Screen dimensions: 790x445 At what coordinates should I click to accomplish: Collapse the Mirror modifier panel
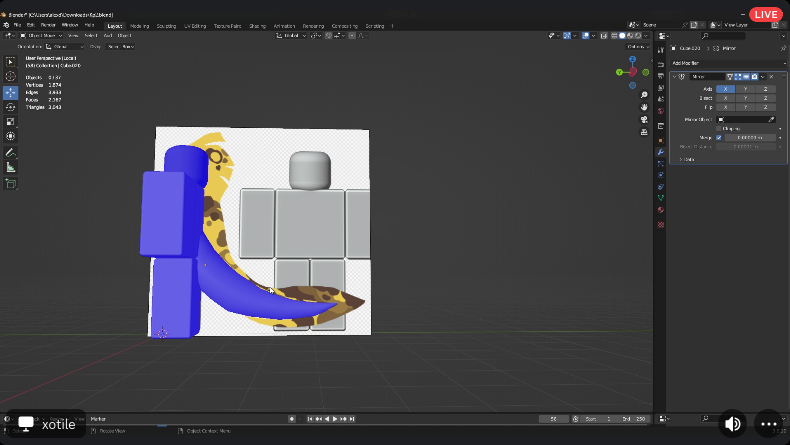point(674,77)
